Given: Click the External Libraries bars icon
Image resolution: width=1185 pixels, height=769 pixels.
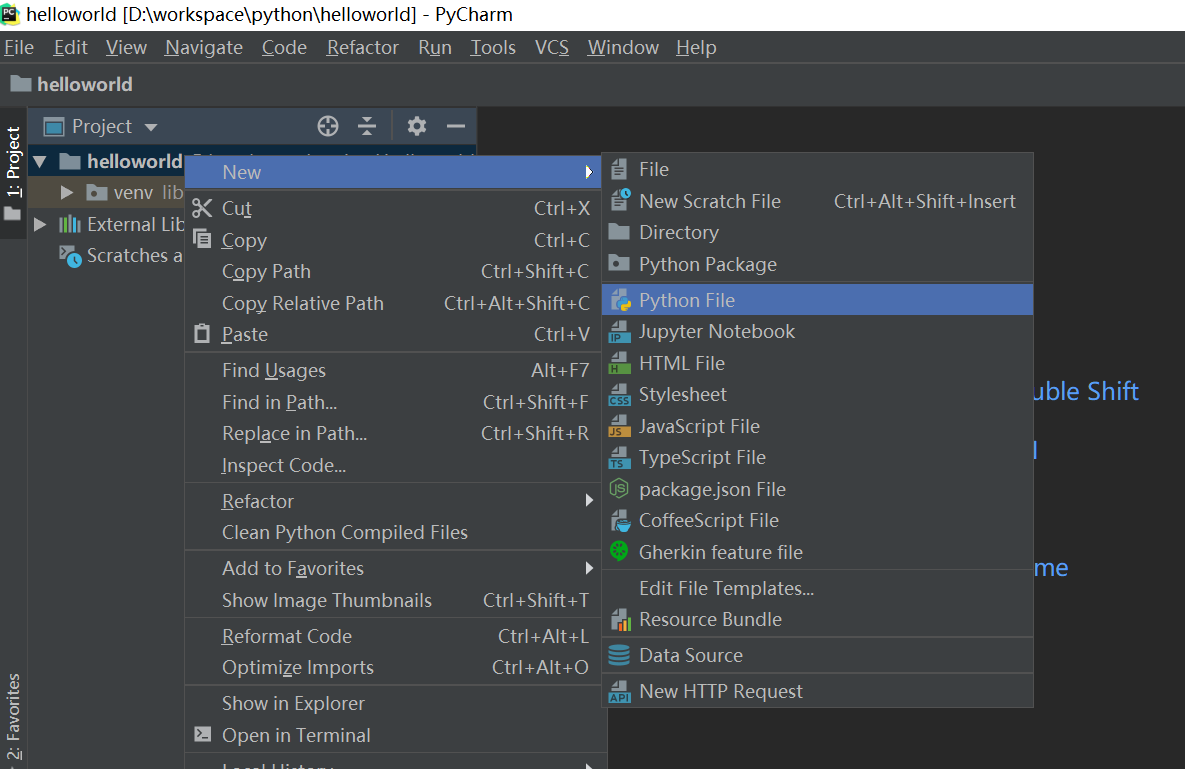Looking at the screenshot, I should (x=70, y=224).
